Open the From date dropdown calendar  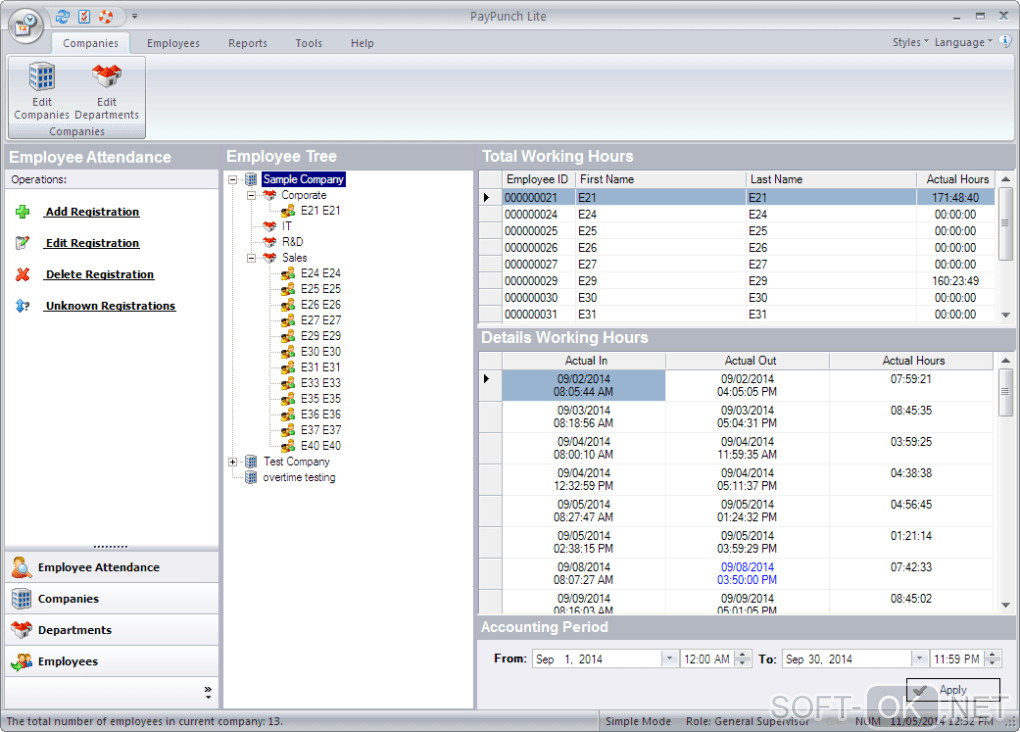coord(669,659)
